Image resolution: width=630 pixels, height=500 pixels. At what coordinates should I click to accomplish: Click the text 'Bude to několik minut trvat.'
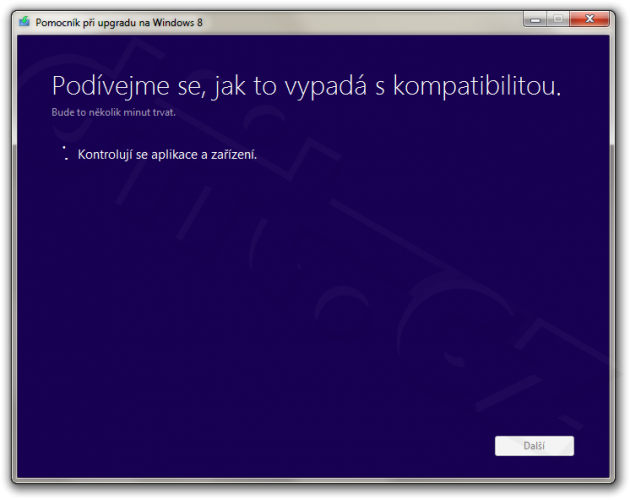tap(113, 112)
